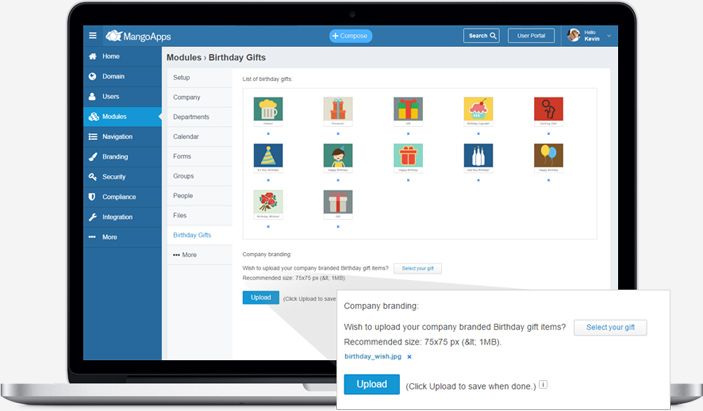Expand the user account dropdown arrow

click(609, 36)
